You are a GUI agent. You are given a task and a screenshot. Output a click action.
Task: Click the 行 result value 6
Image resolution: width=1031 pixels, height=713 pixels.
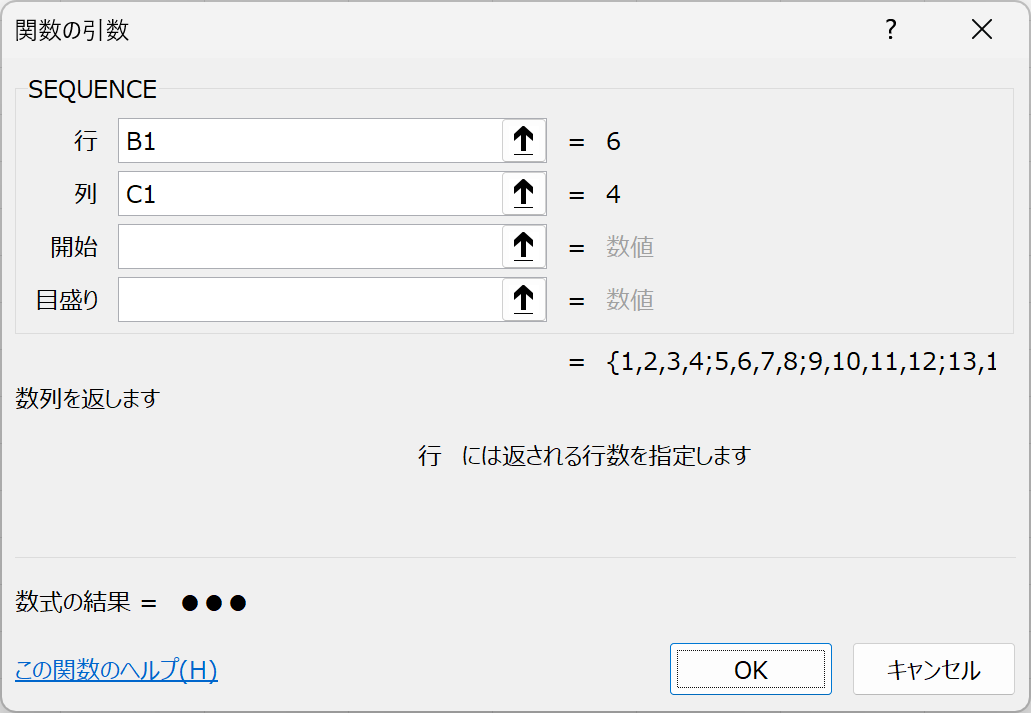coord(613,141)
